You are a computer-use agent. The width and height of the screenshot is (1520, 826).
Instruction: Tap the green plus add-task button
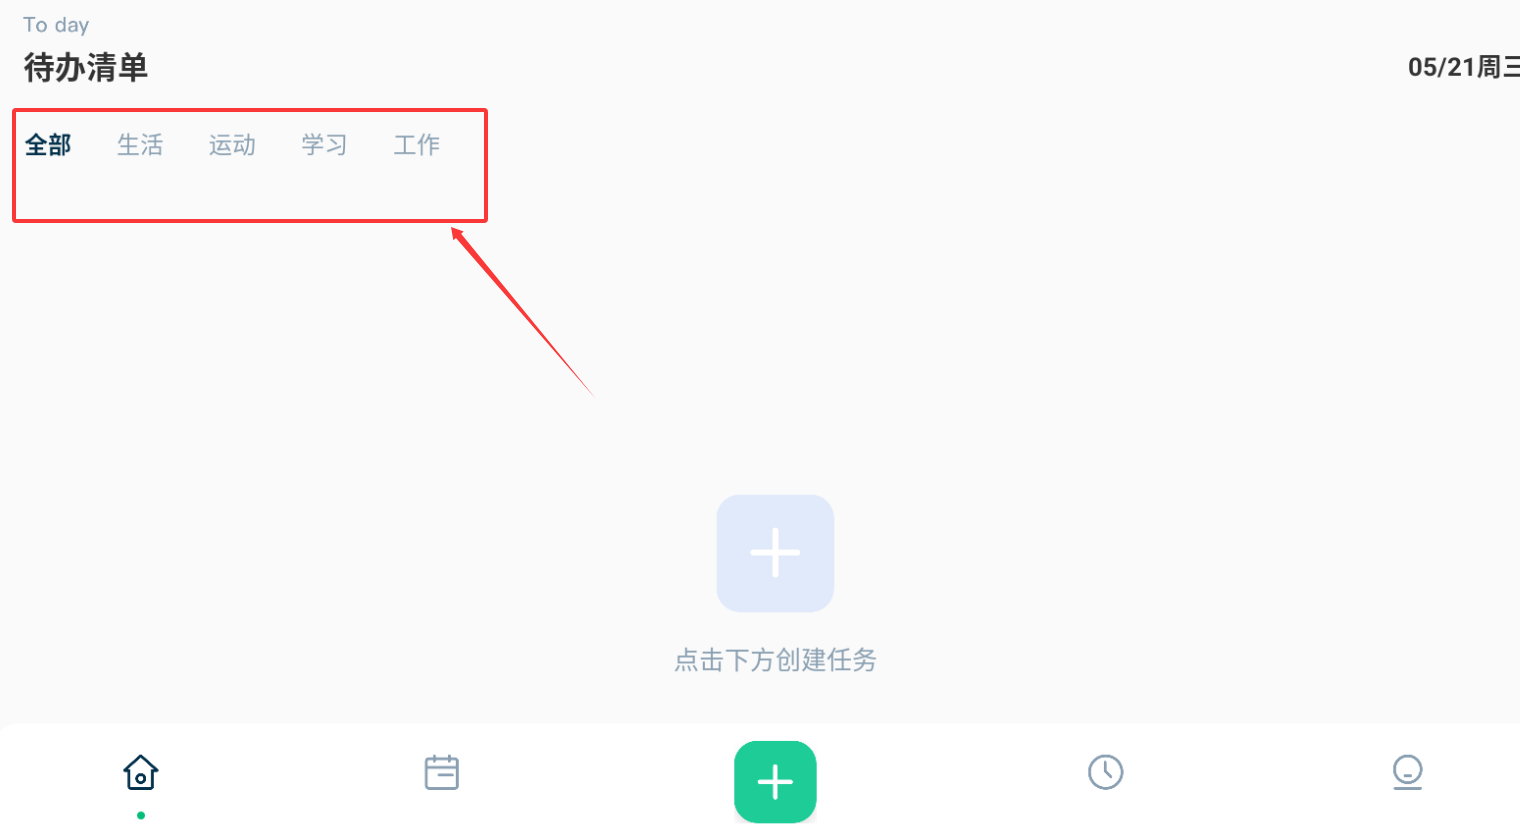[775, 782]
